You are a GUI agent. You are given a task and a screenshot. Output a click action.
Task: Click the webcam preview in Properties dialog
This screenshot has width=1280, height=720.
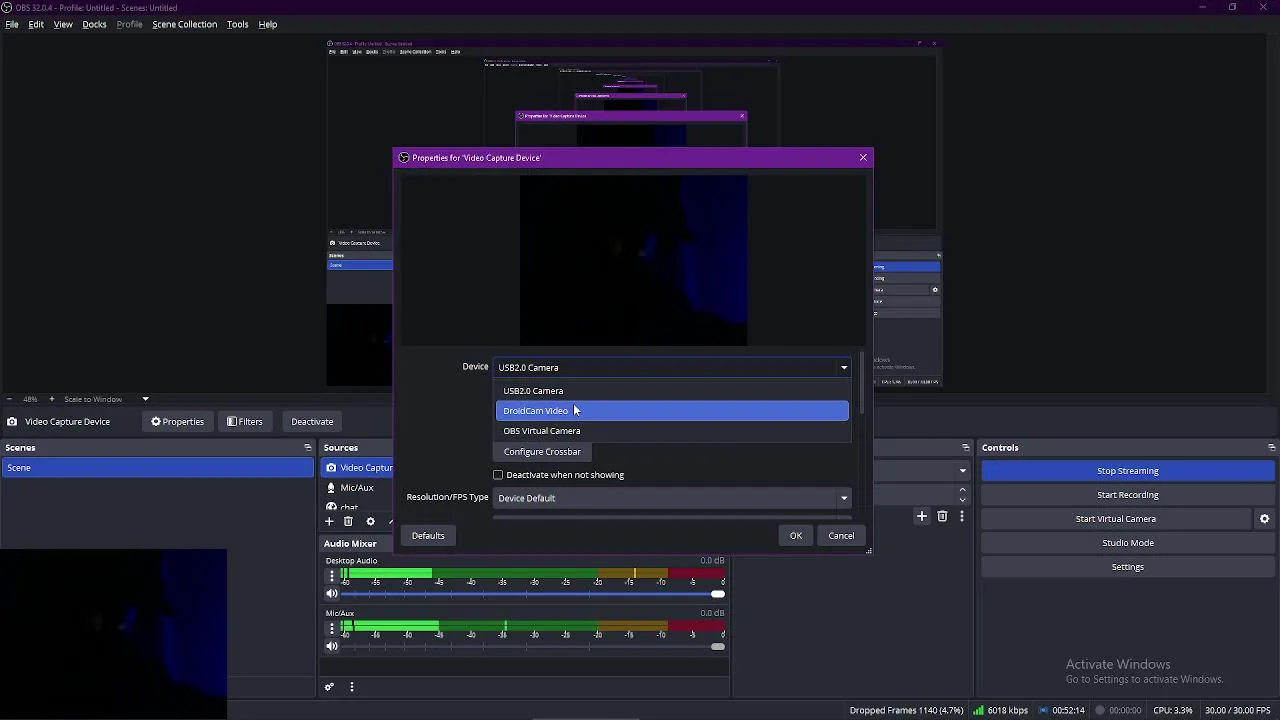pos(633,260)
